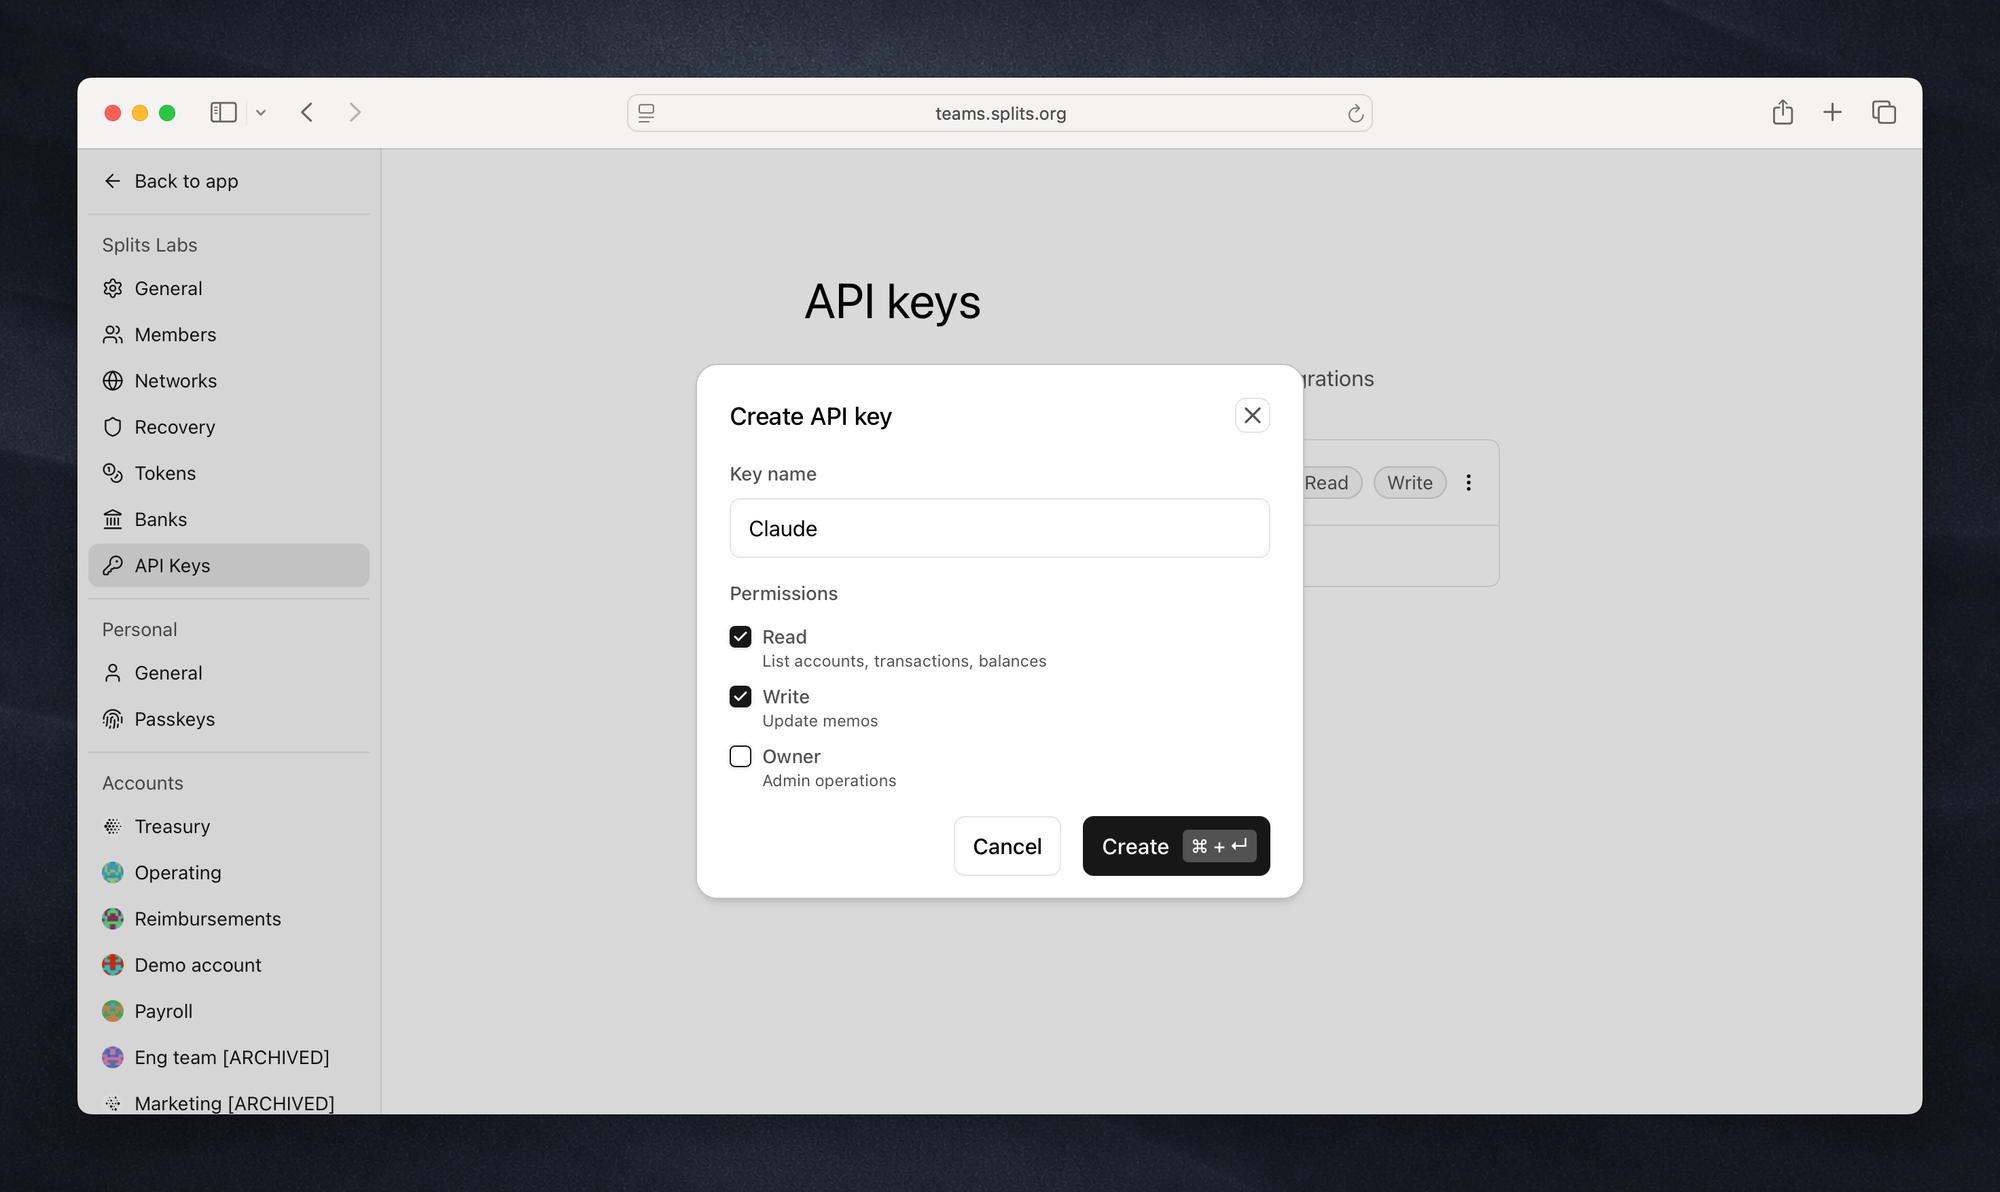Uncheck the Write permission checkbox
This screenshot has height=1192, width=2000.
740,697
